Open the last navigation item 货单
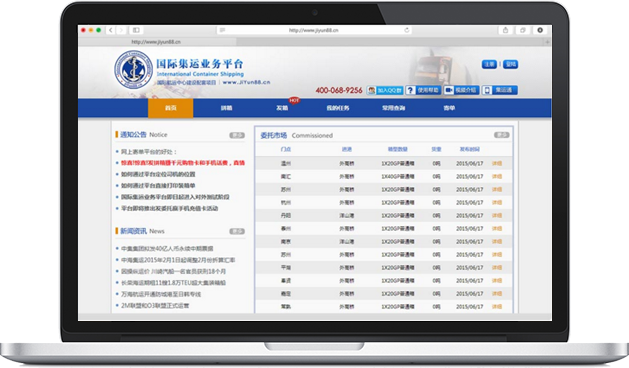The image size is (629, 368). pos(449,108)
